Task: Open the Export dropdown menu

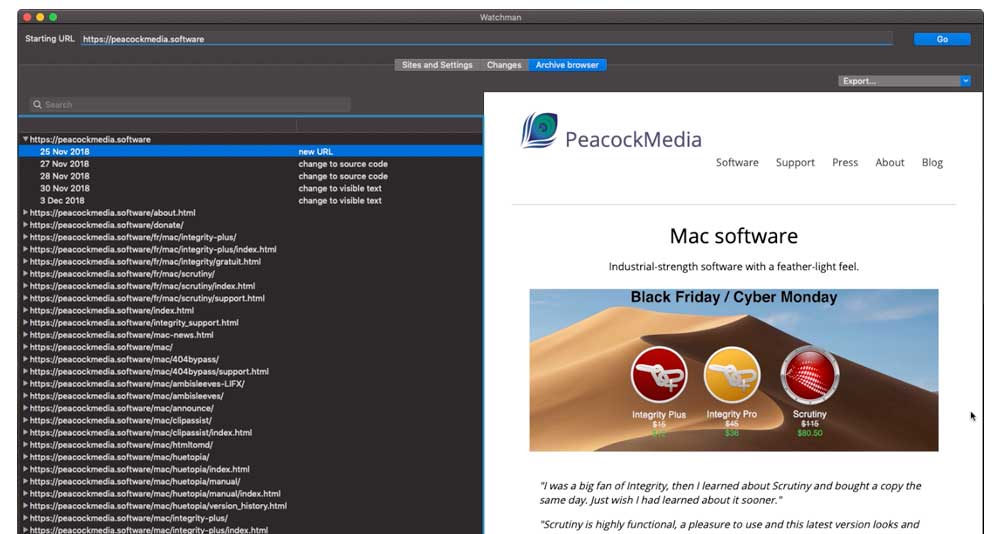Action: [x=904, y=81]
